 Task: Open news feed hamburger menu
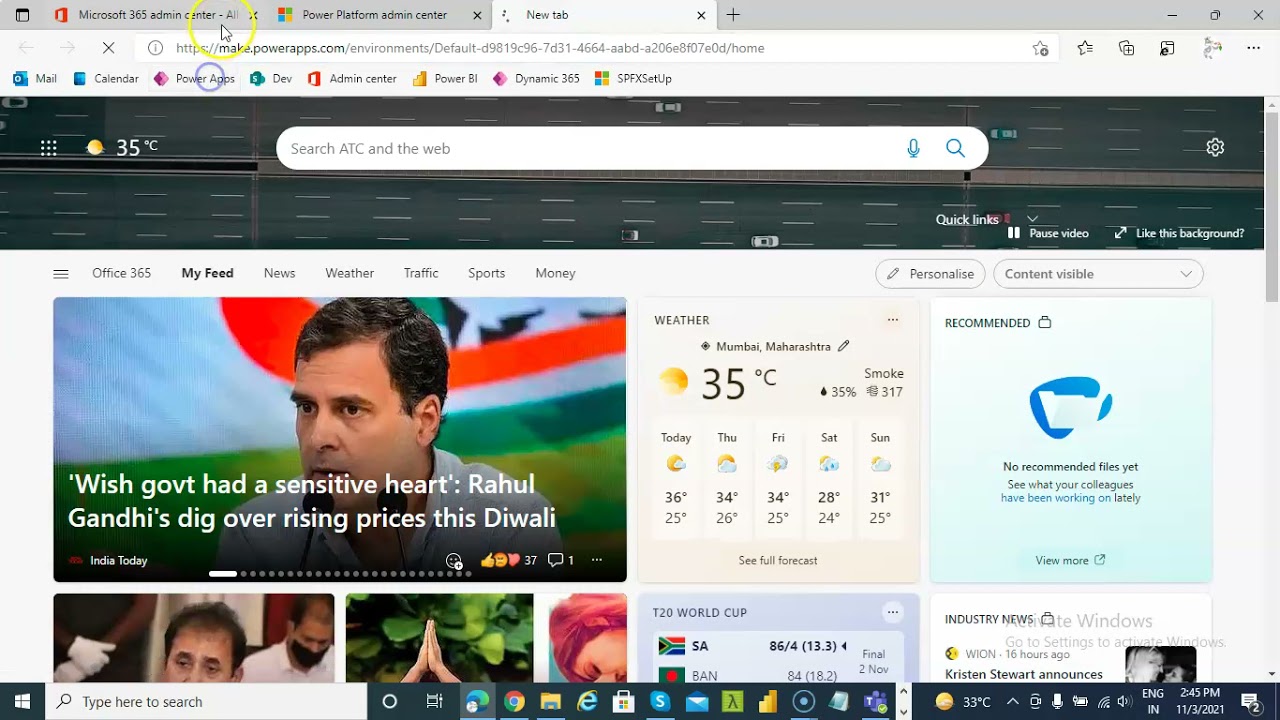(61, 273)
